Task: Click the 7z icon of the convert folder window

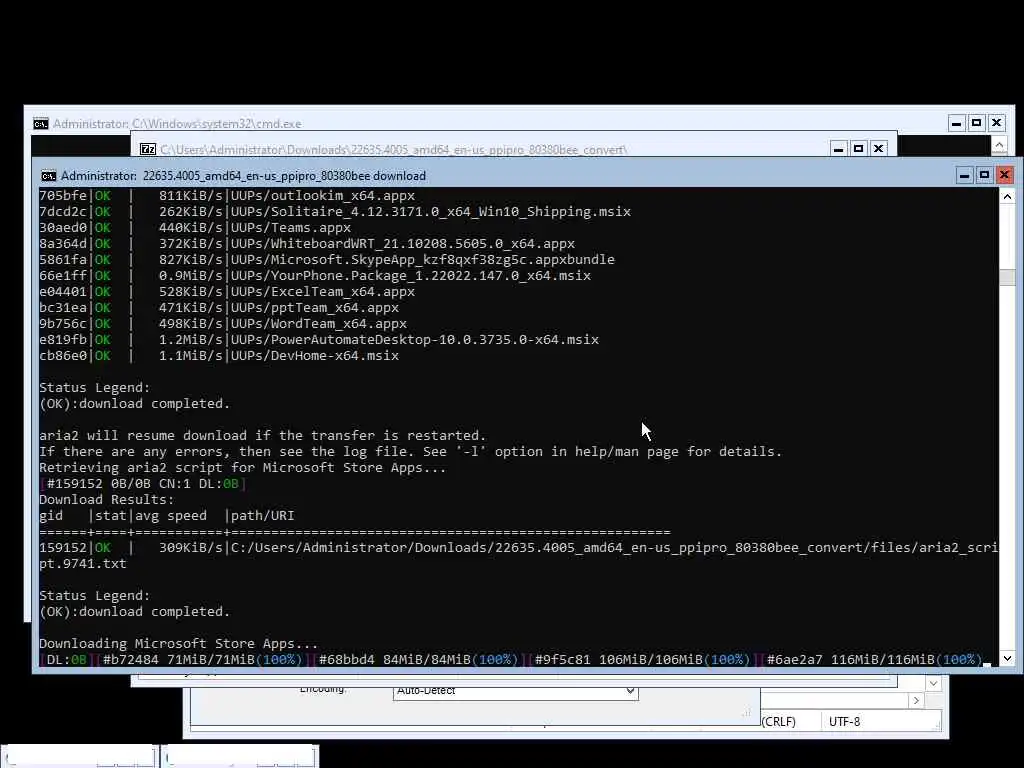Action: point(148,150)
